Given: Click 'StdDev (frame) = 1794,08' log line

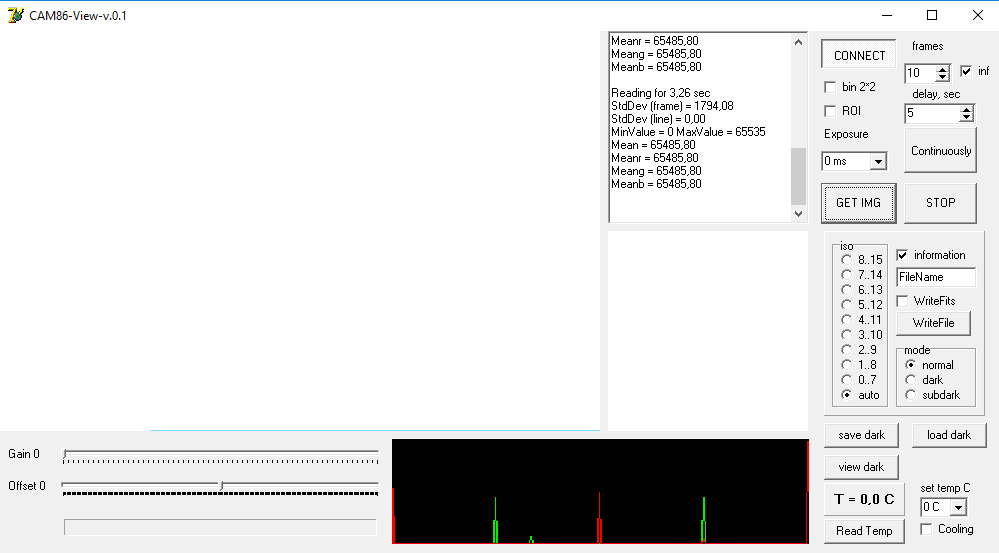Looking at the screenshot, I should tap(672, 106).
